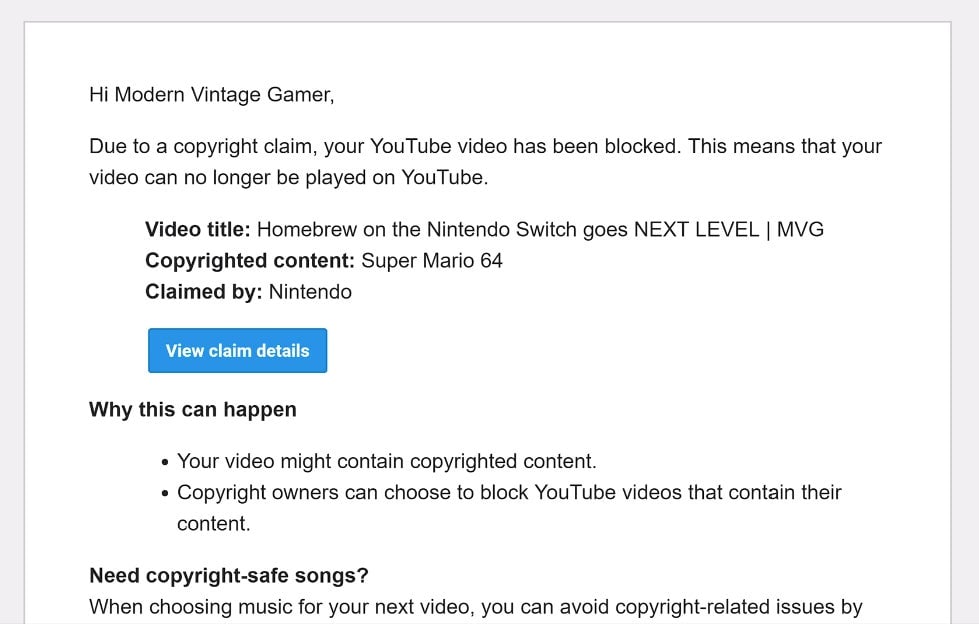979x625 pixels.
Task: Select the copyright claim notice paragraph
Action: 484,161
